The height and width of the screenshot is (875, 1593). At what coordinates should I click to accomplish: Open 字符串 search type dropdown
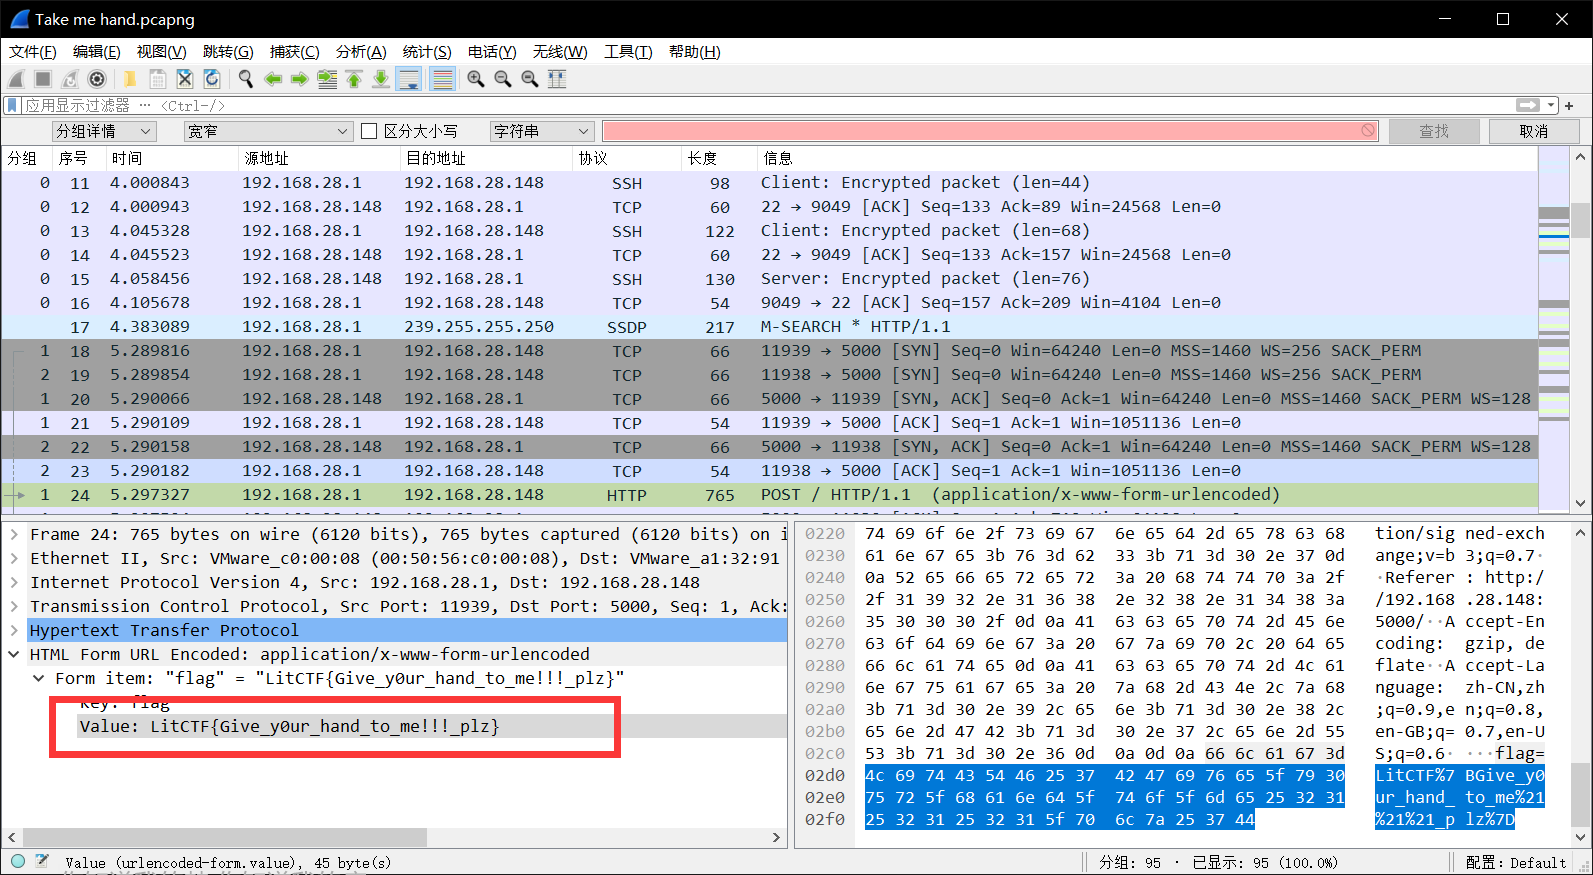542,131
